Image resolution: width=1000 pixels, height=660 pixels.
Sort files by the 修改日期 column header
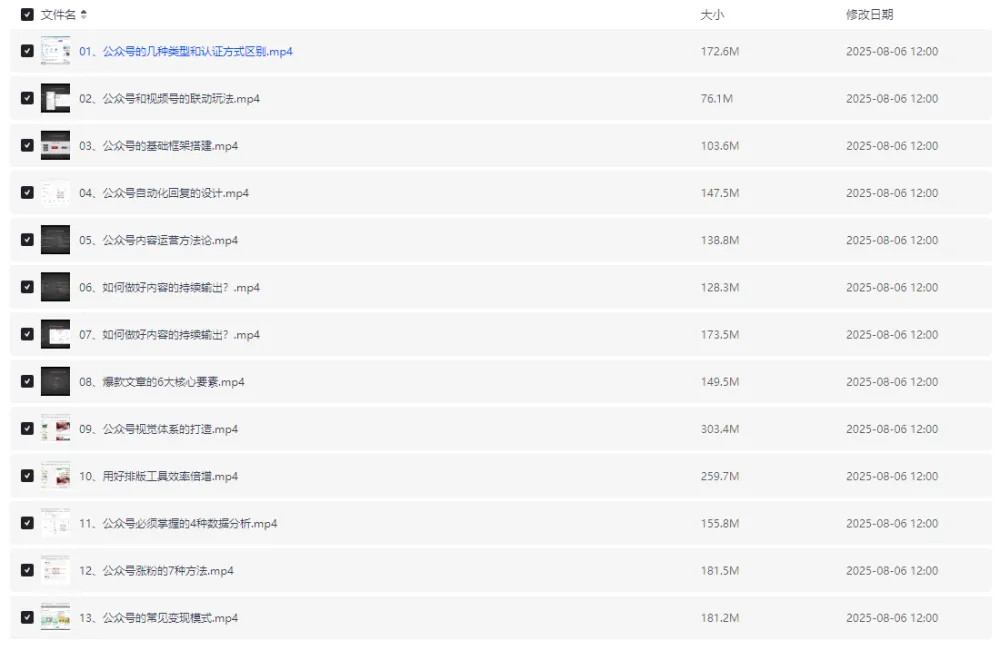[869, 15]
